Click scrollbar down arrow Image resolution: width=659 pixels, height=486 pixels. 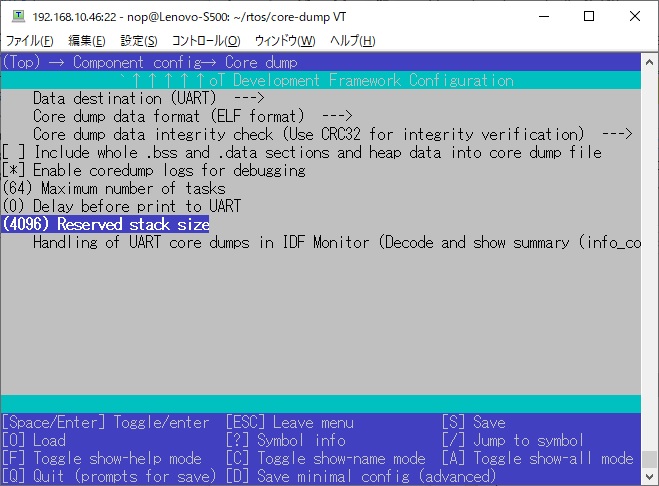coord(649,477)
